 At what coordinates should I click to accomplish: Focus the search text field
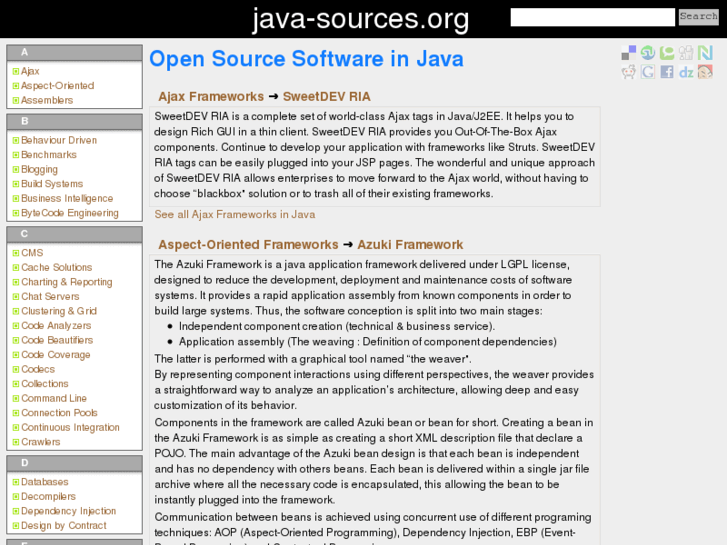point(593,17)
